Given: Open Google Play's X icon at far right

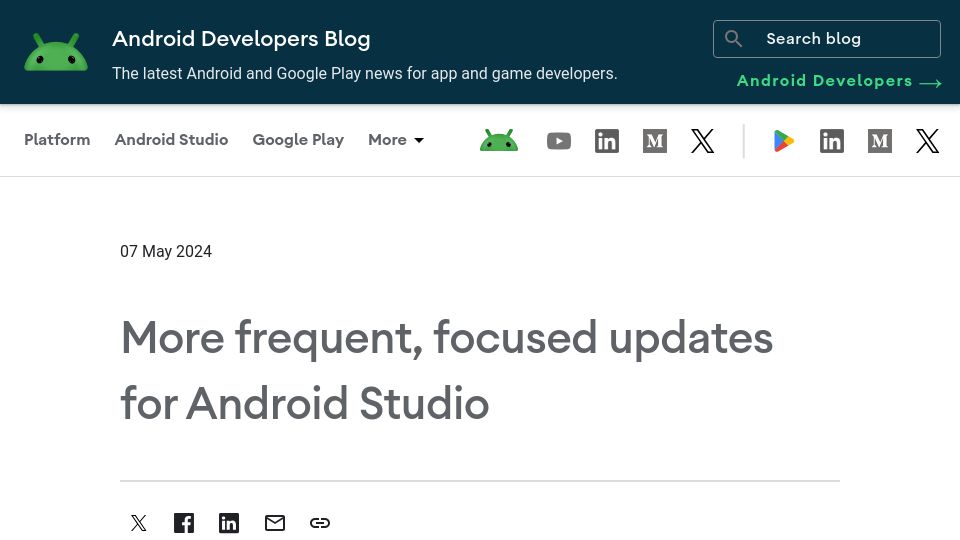Looking at the screenshot, I should [928, 141].
